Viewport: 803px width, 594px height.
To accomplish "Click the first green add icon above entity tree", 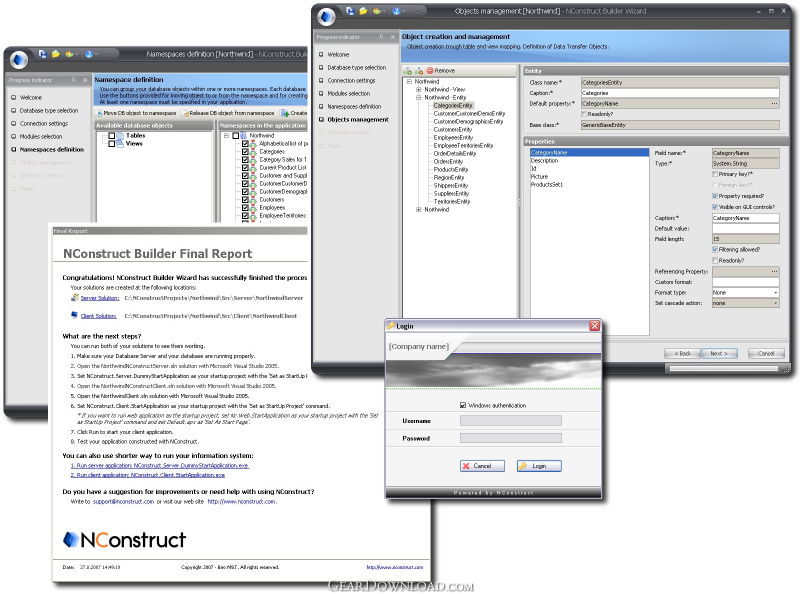I will [407, 71].
